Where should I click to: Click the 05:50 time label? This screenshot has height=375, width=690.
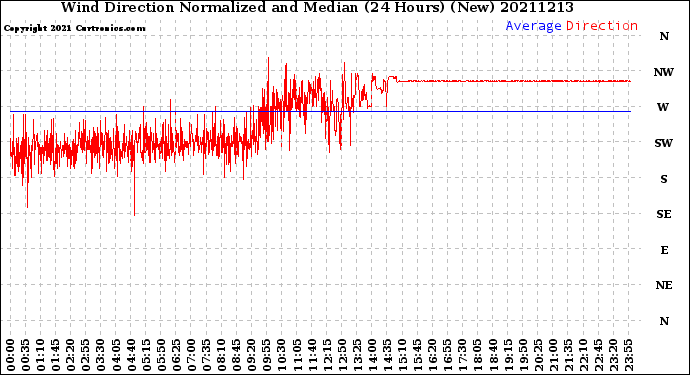[x=161, y=355]
